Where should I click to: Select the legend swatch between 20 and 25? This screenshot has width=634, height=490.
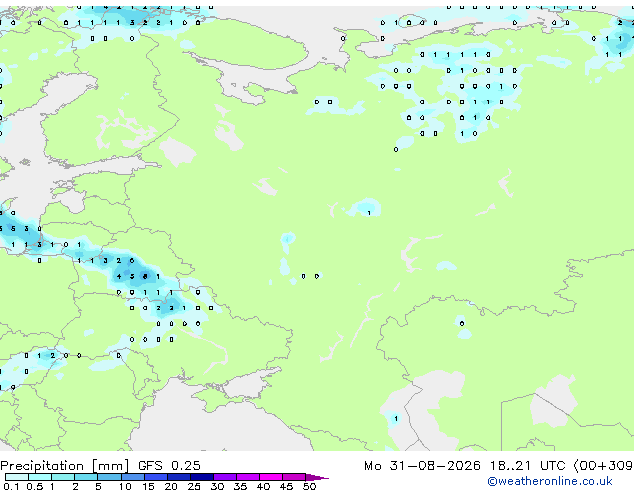[179, 477]
